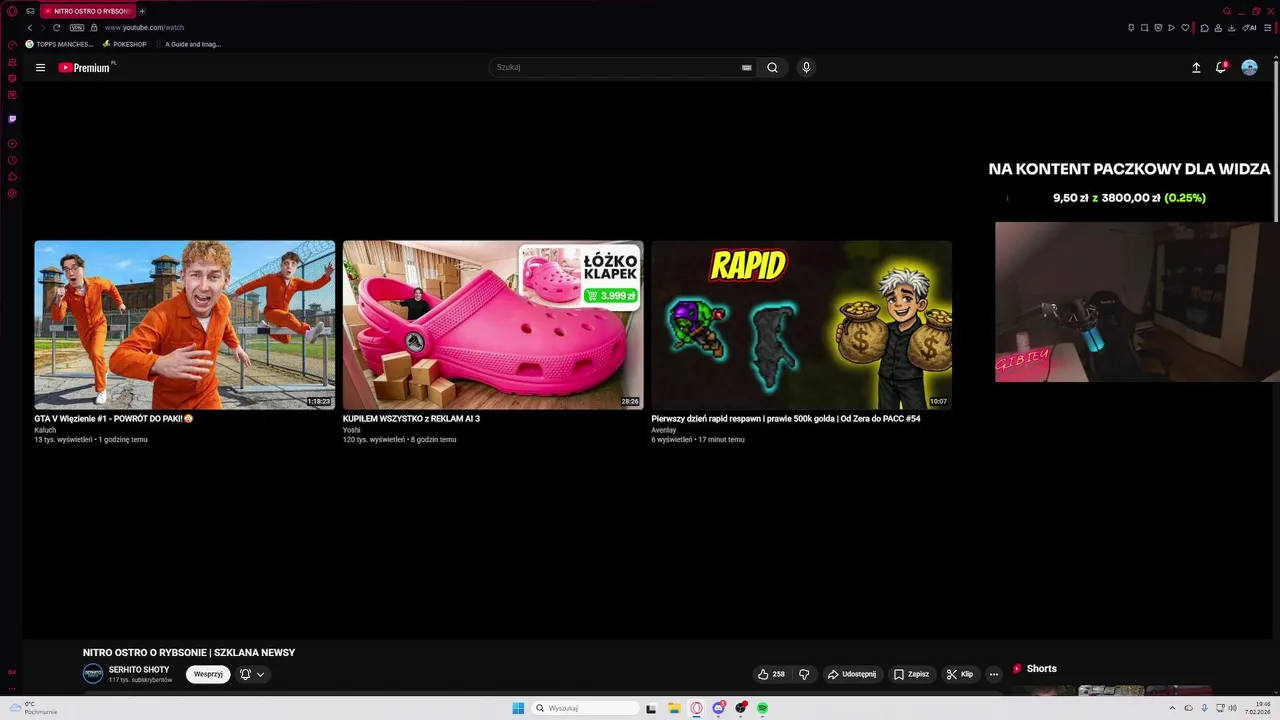Click the site padlock security icon
1280x720 pixels.
[94, 28]
